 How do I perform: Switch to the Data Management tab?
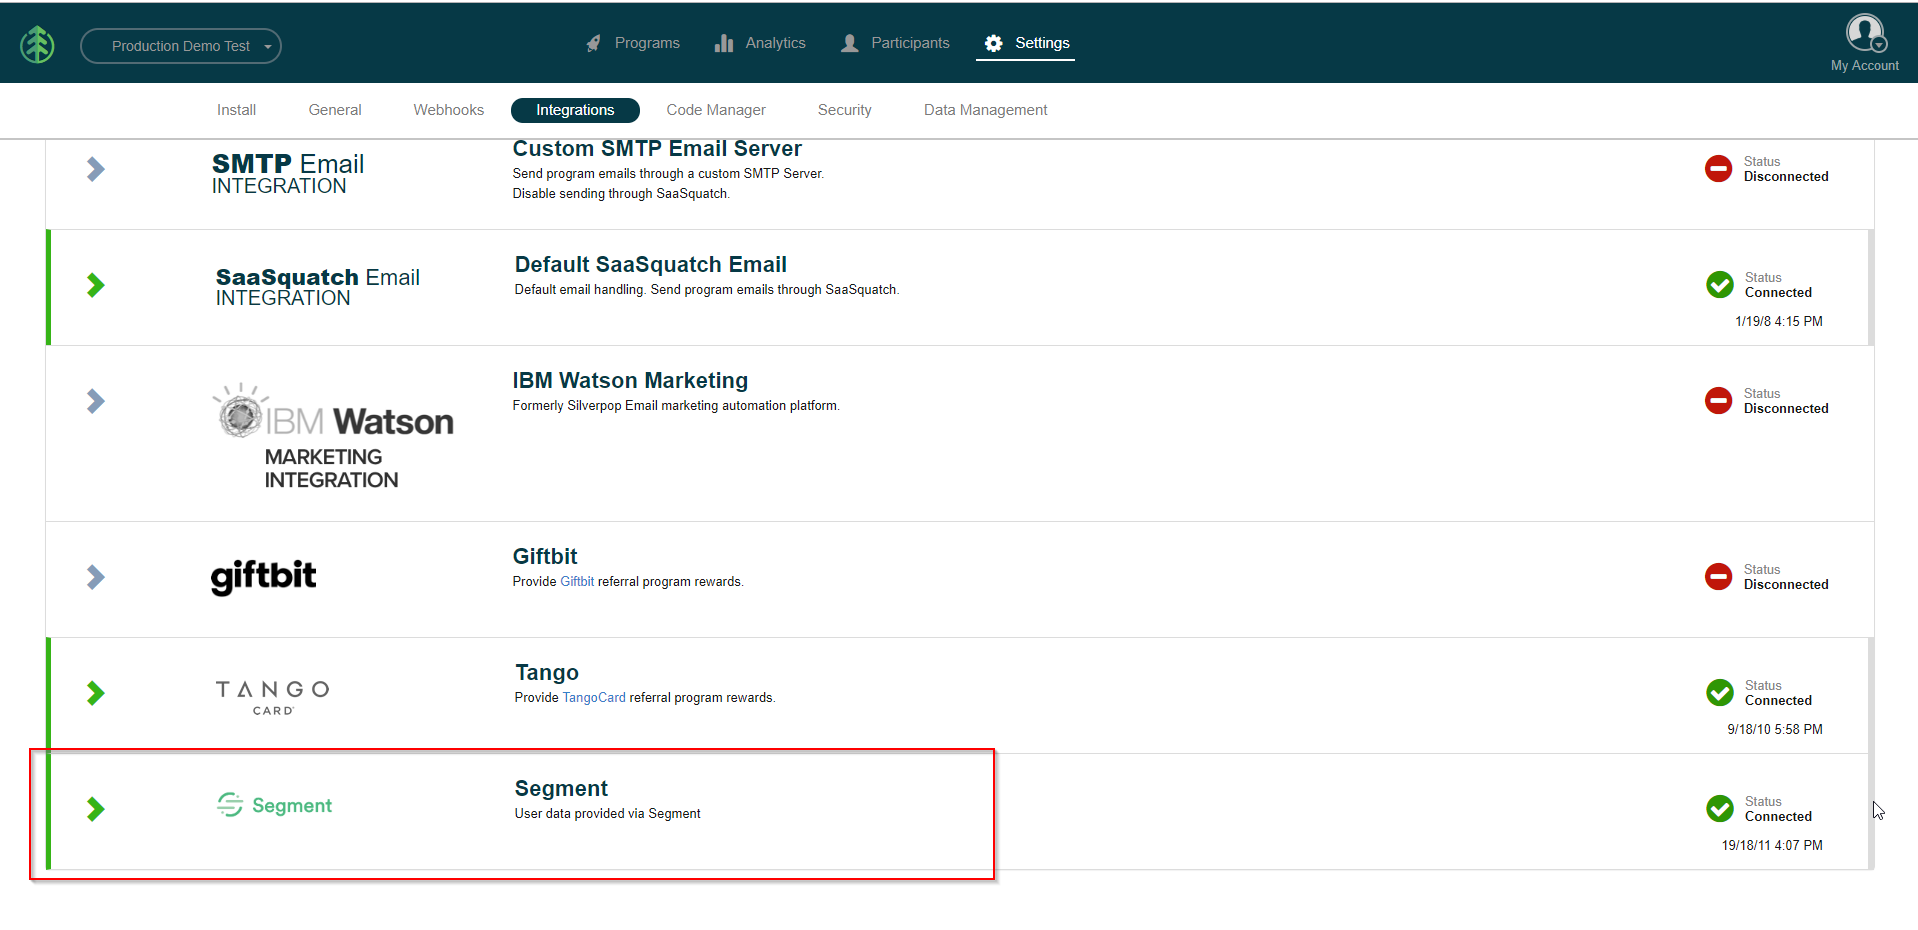tap(985, 110)
